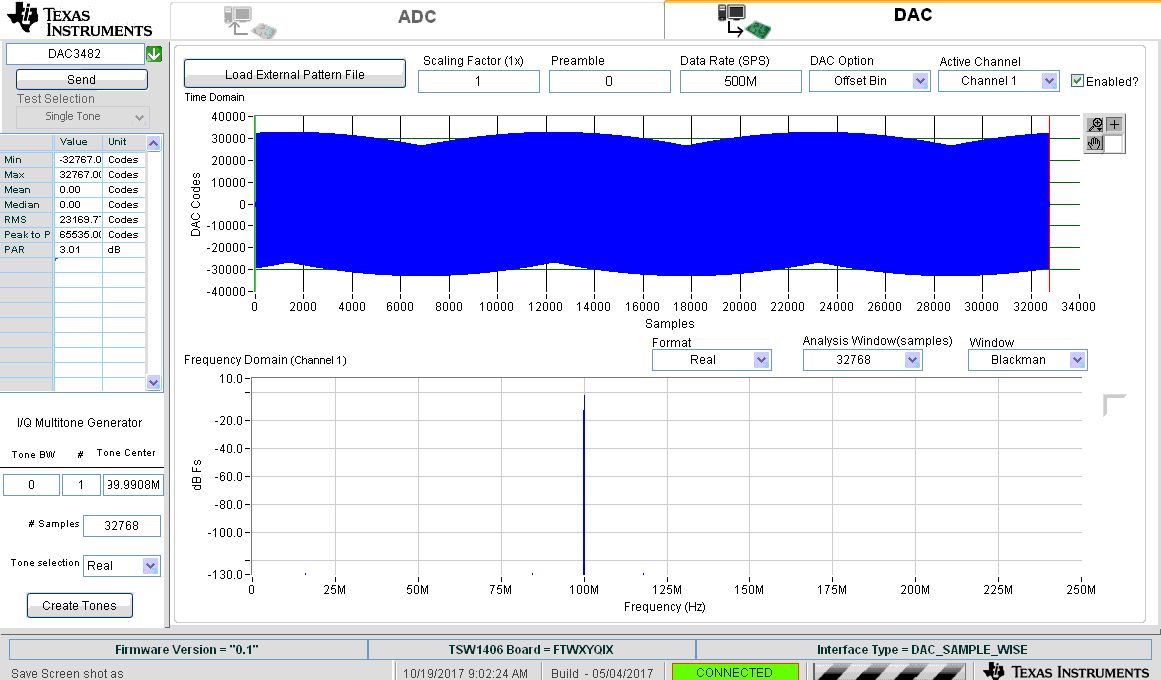The image size is (1161, 680).
Task: Open the Window dropdown showing Blackman
Action: [x=1028, y=360]
